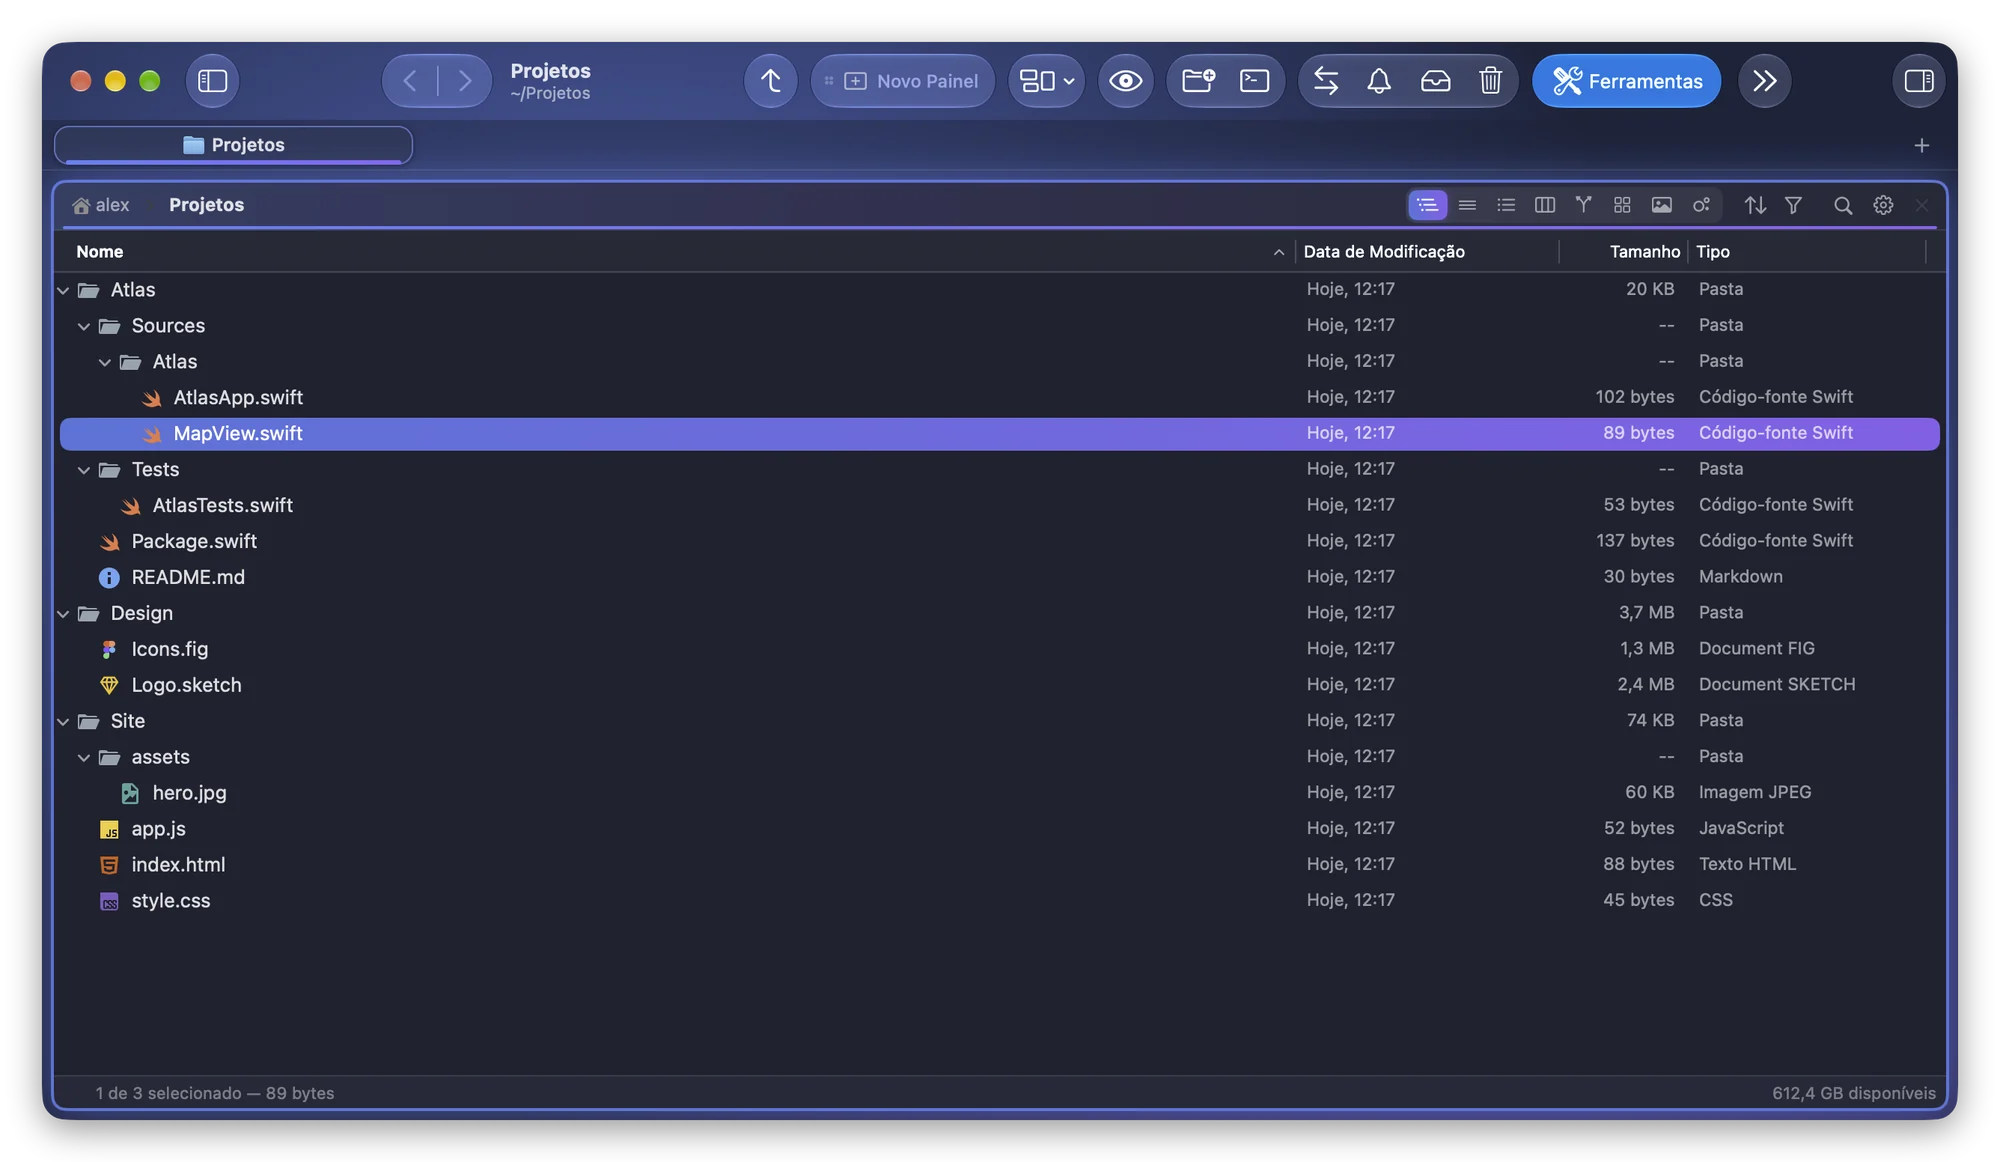
Task: Switch to columns view
Action: pos(1545,205)
